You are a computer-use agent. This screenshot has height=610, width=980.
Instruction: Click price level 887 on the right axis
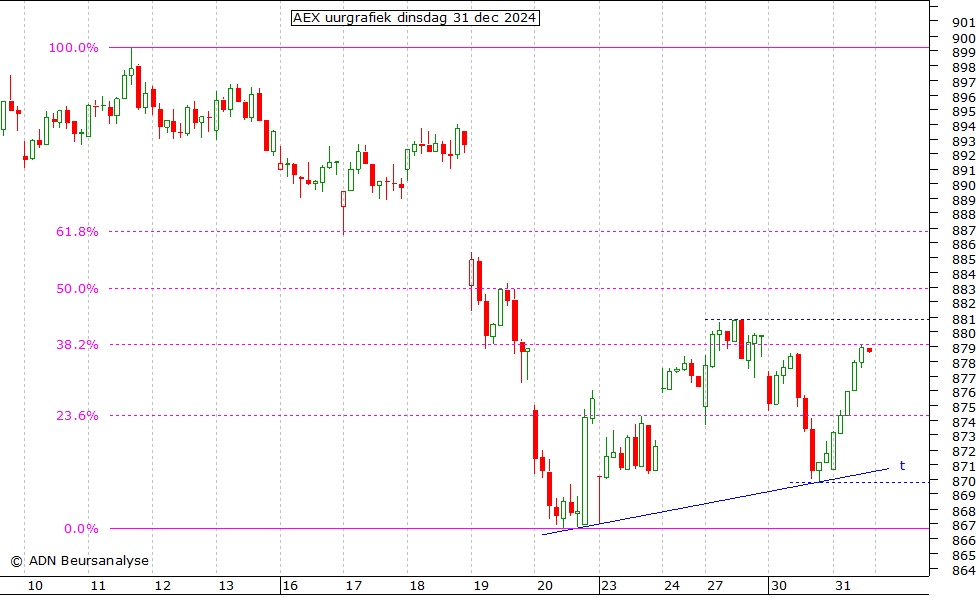click(964, 231)
